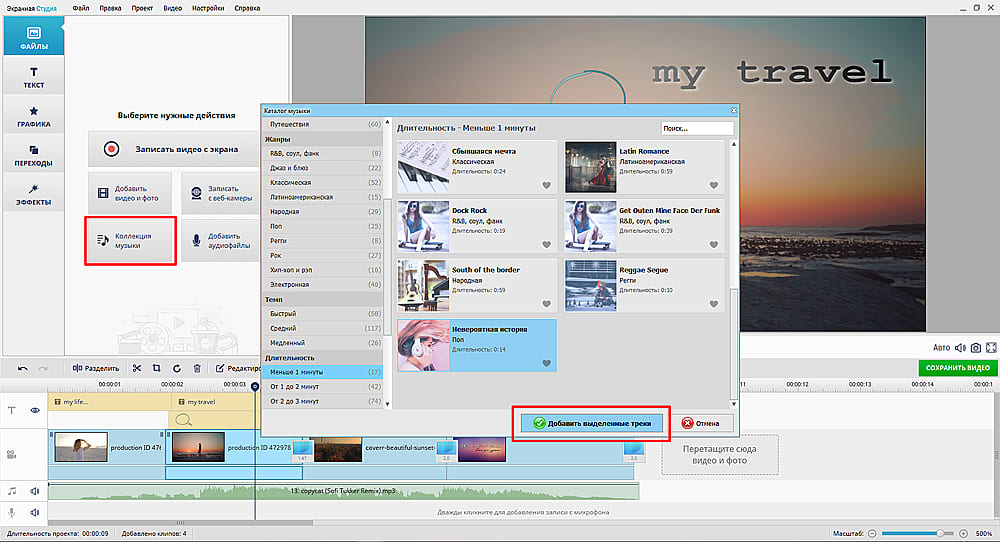Select the copycat (Sofi Tukker Remix).mp3 clip
Screen dimensions: 1000x542
click(343, 491)
